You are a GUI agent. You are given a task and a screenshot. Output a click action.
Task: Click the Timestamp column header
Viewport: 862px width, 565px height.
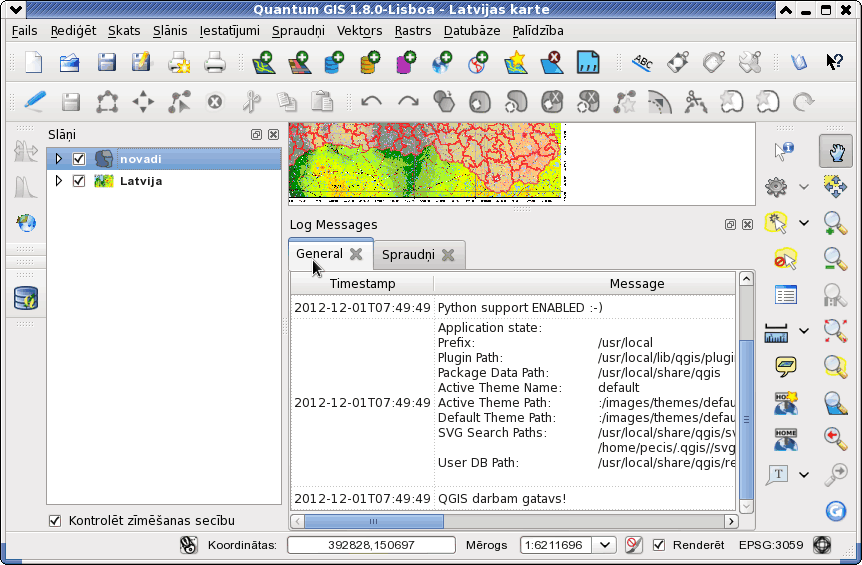(362, 284)
